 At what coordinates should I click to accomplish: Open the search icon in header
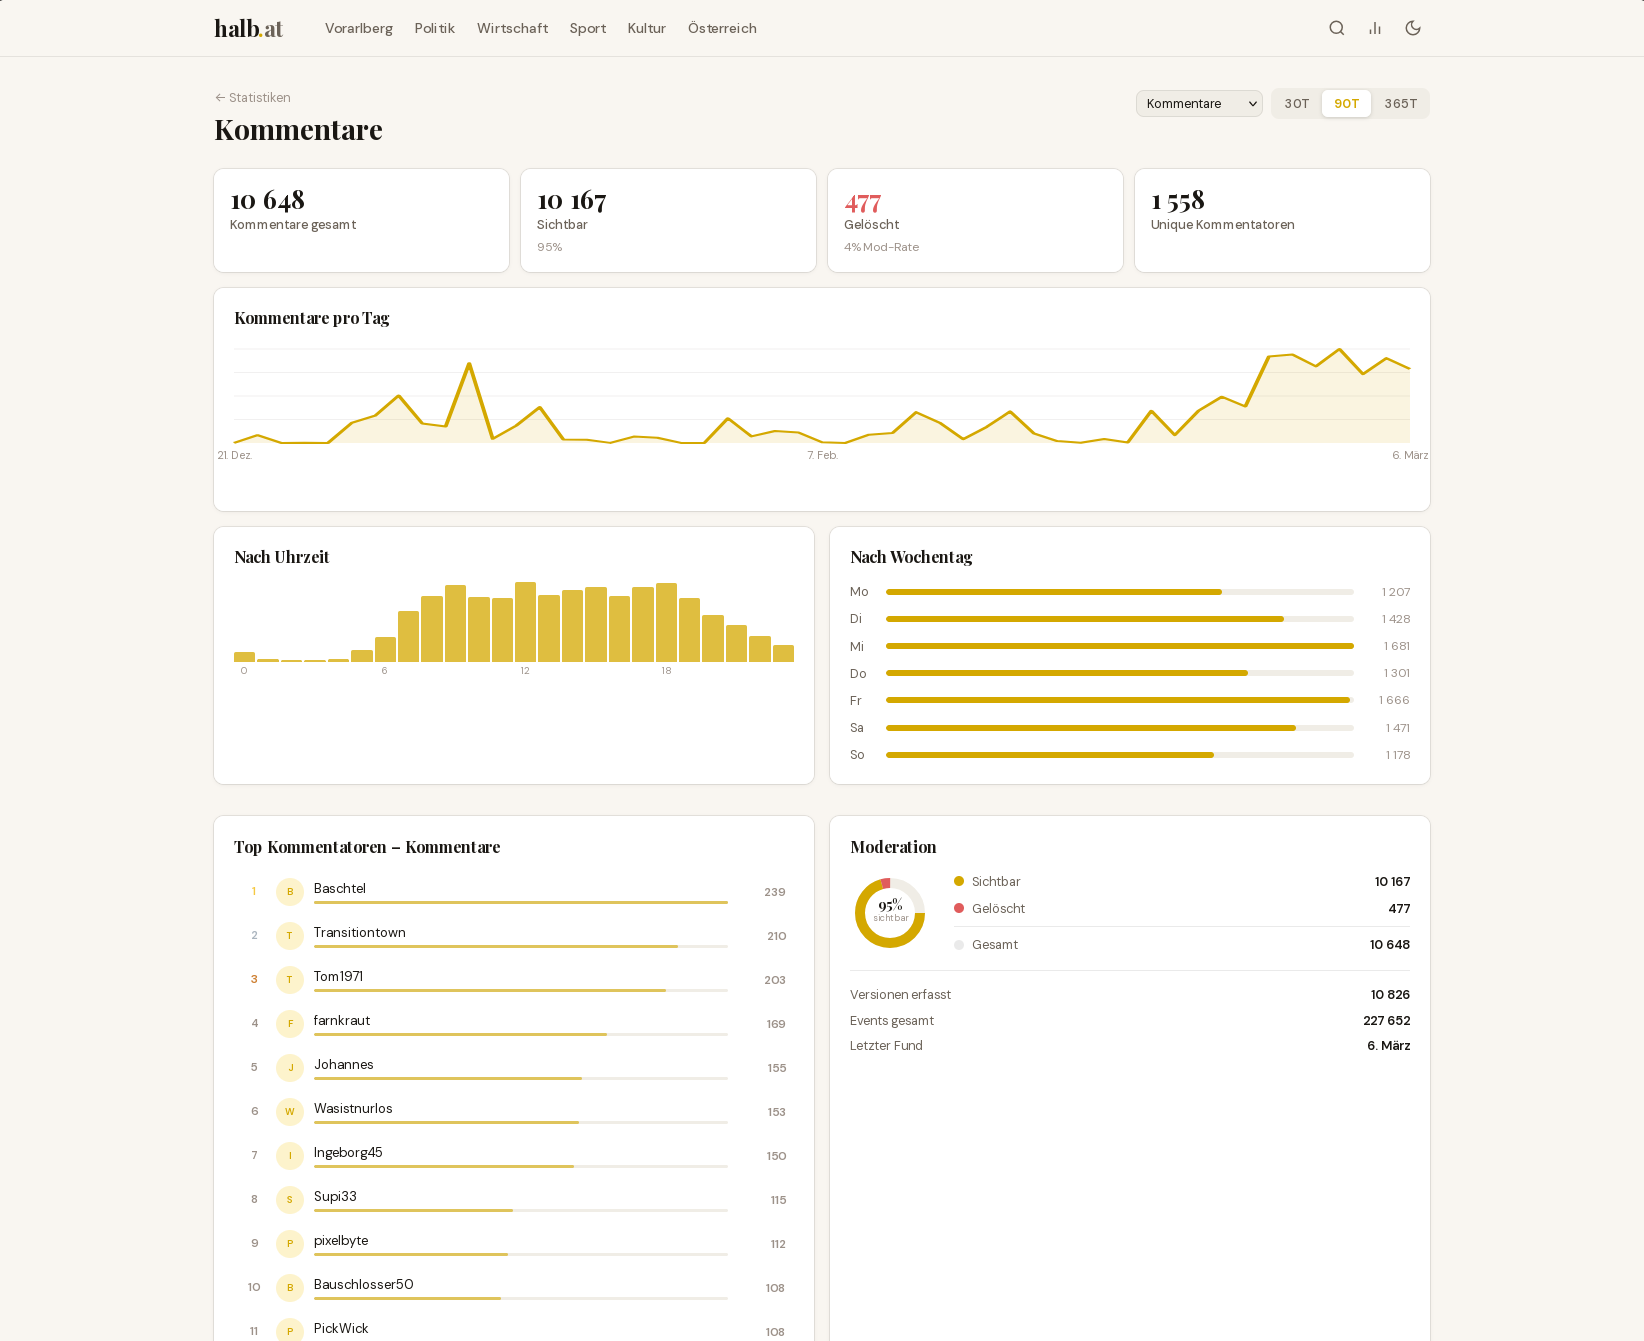click(x=1336, y=28)
